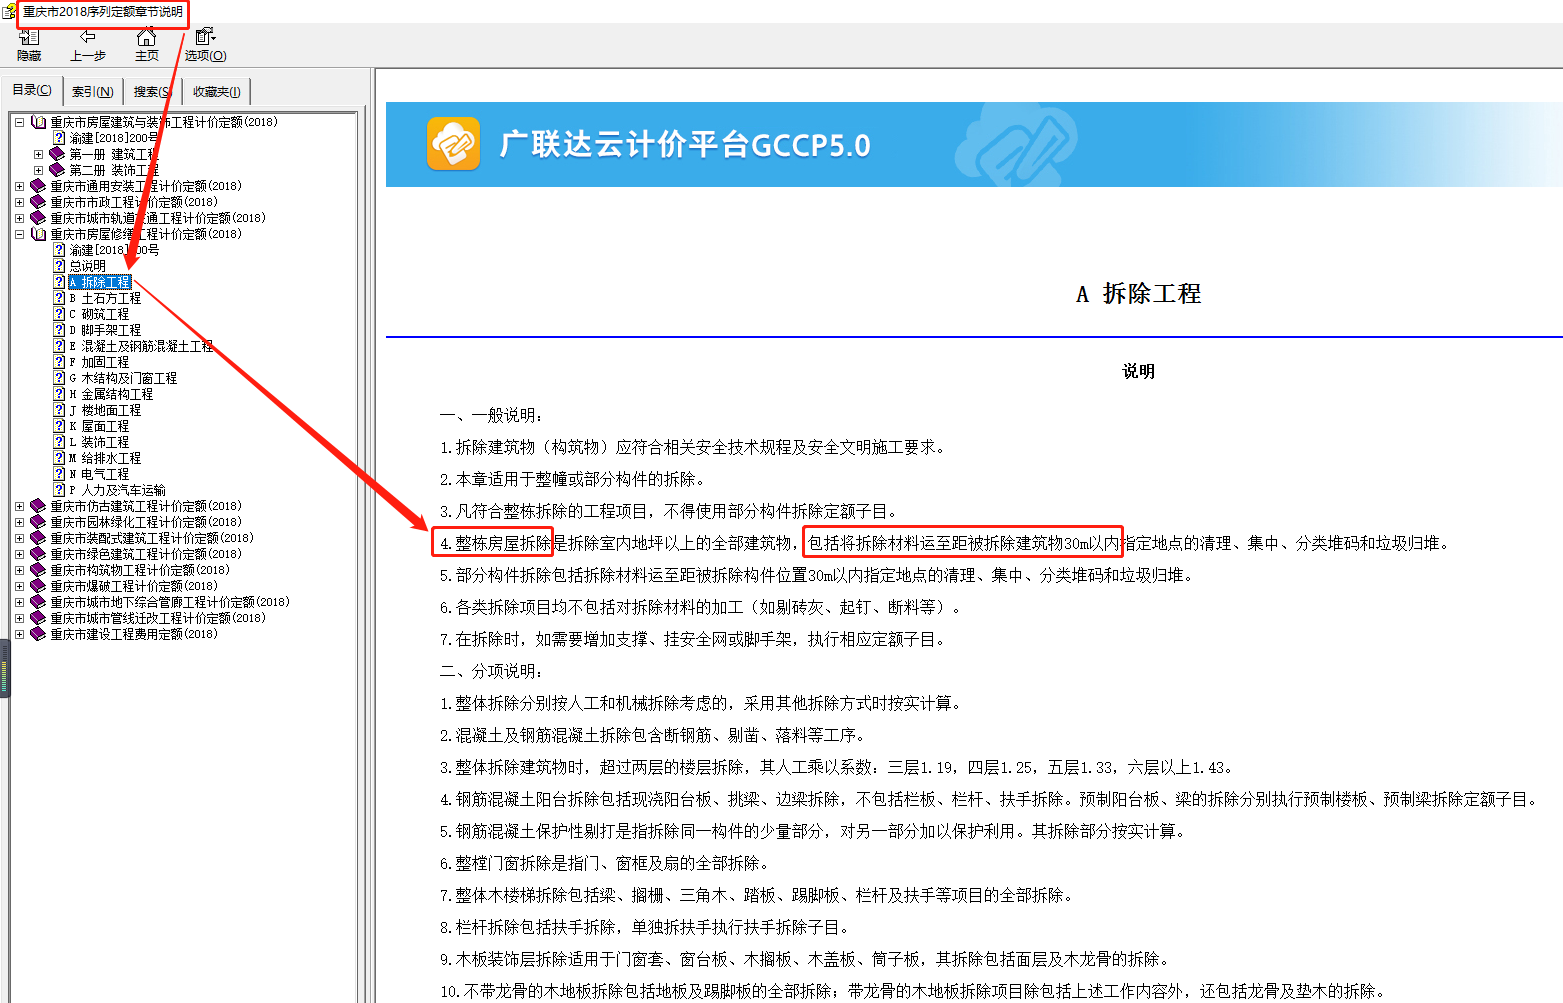Click topic page icon of B 土石方工程
This screenshot has height=1003, width=1563.
[59, 298]
